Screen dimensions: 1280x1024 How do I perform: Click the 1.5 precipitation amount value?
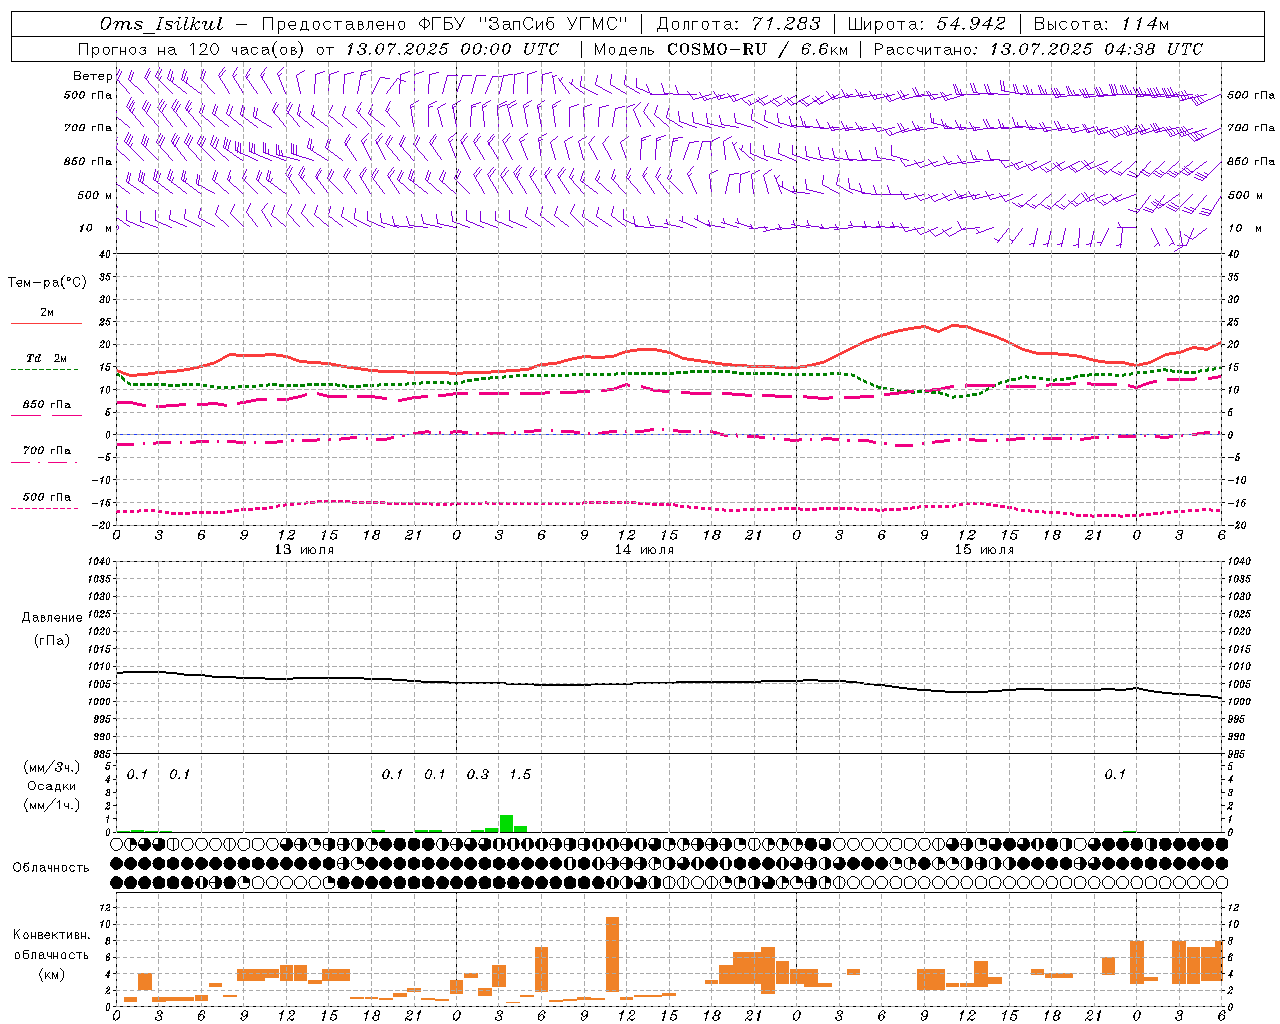(520, 774)
